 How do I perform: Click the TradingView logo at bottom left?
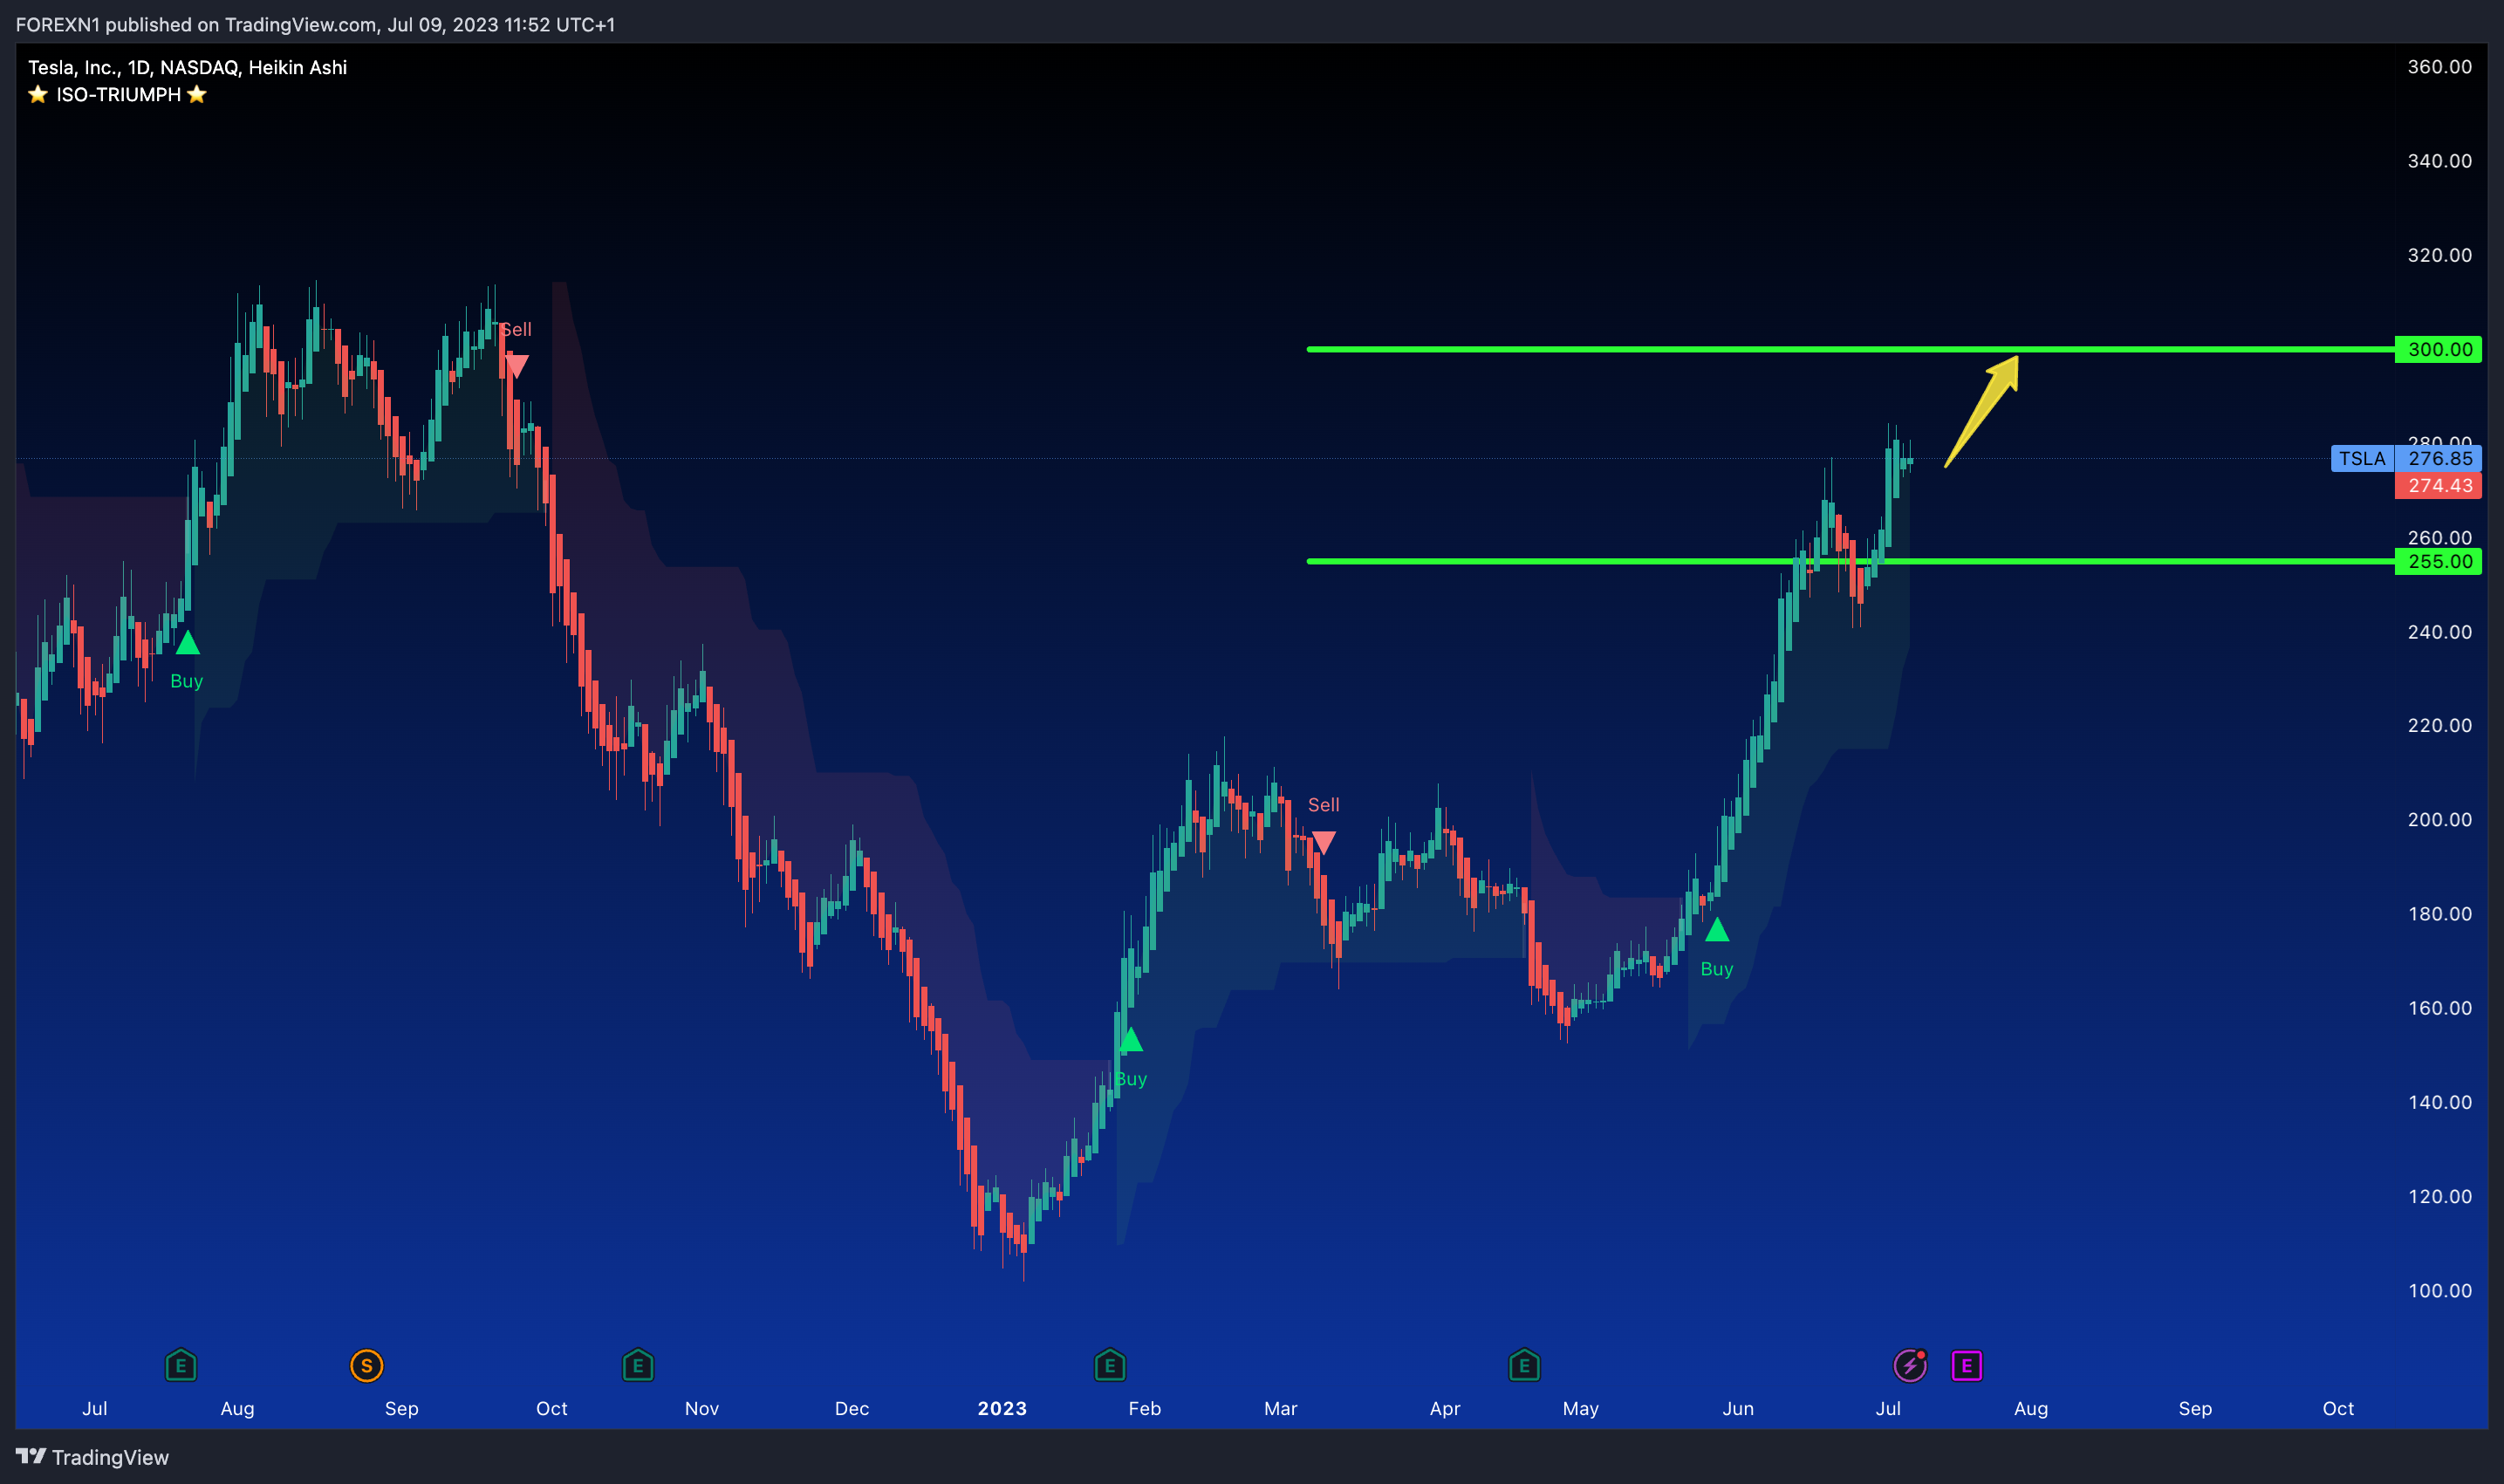pos(93,1457)
